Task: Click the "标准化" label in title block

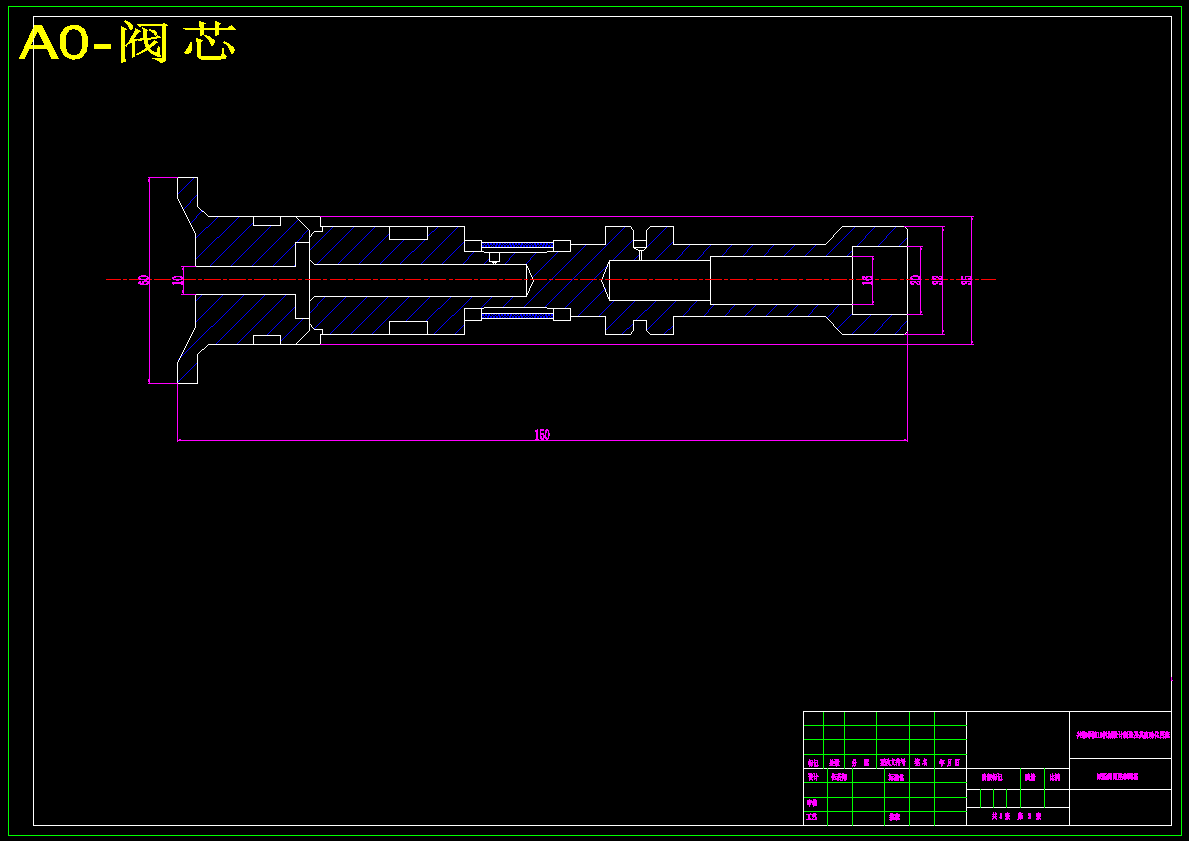Action: [x=895, y=777]
